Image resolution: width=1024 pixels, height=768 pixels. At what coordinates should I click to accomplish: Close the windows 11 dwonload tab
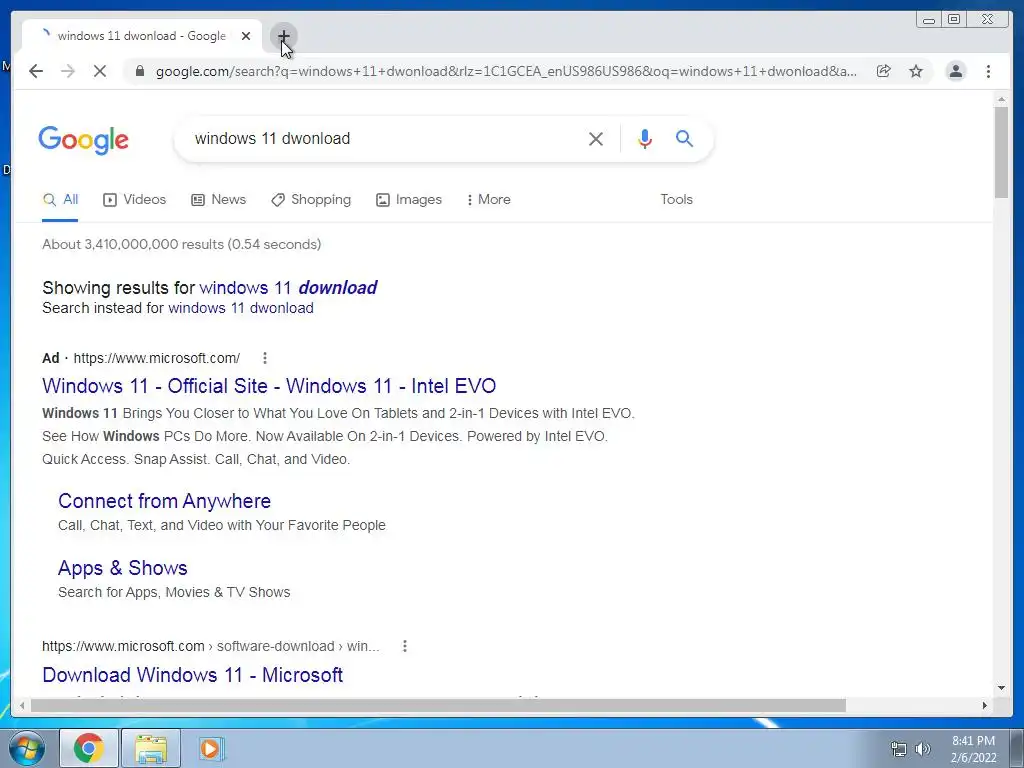tap(246, 36)
